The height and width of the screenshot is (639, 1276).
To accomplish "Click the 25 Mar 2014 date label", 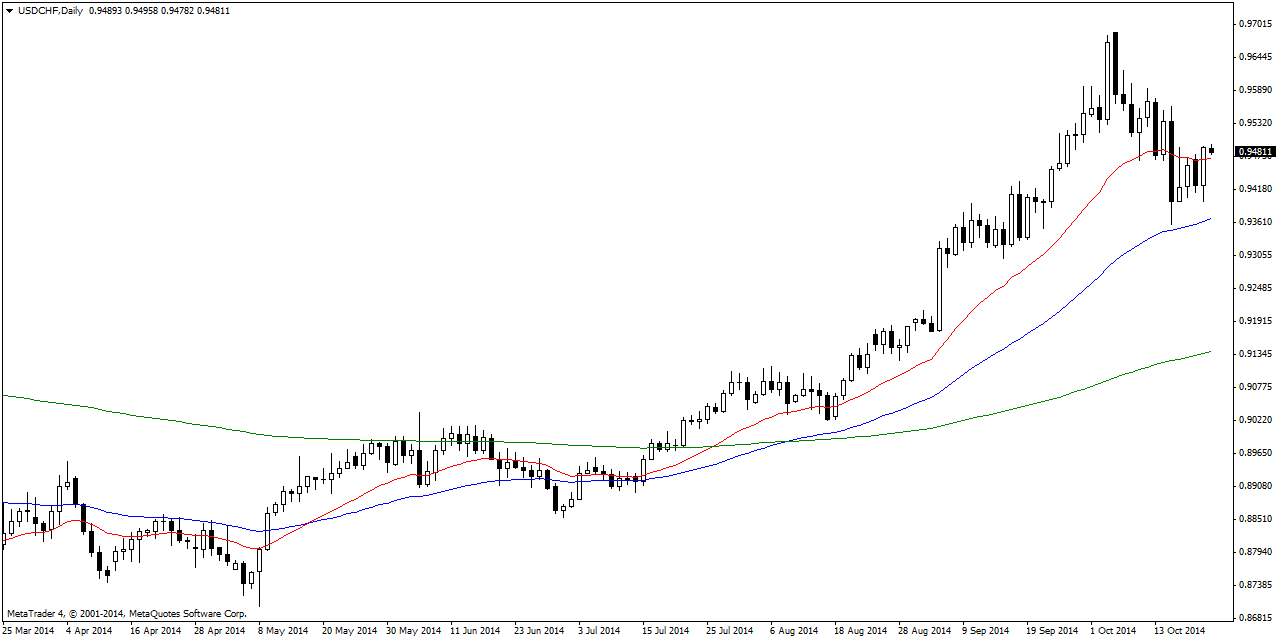I will (x=30, y=631).
